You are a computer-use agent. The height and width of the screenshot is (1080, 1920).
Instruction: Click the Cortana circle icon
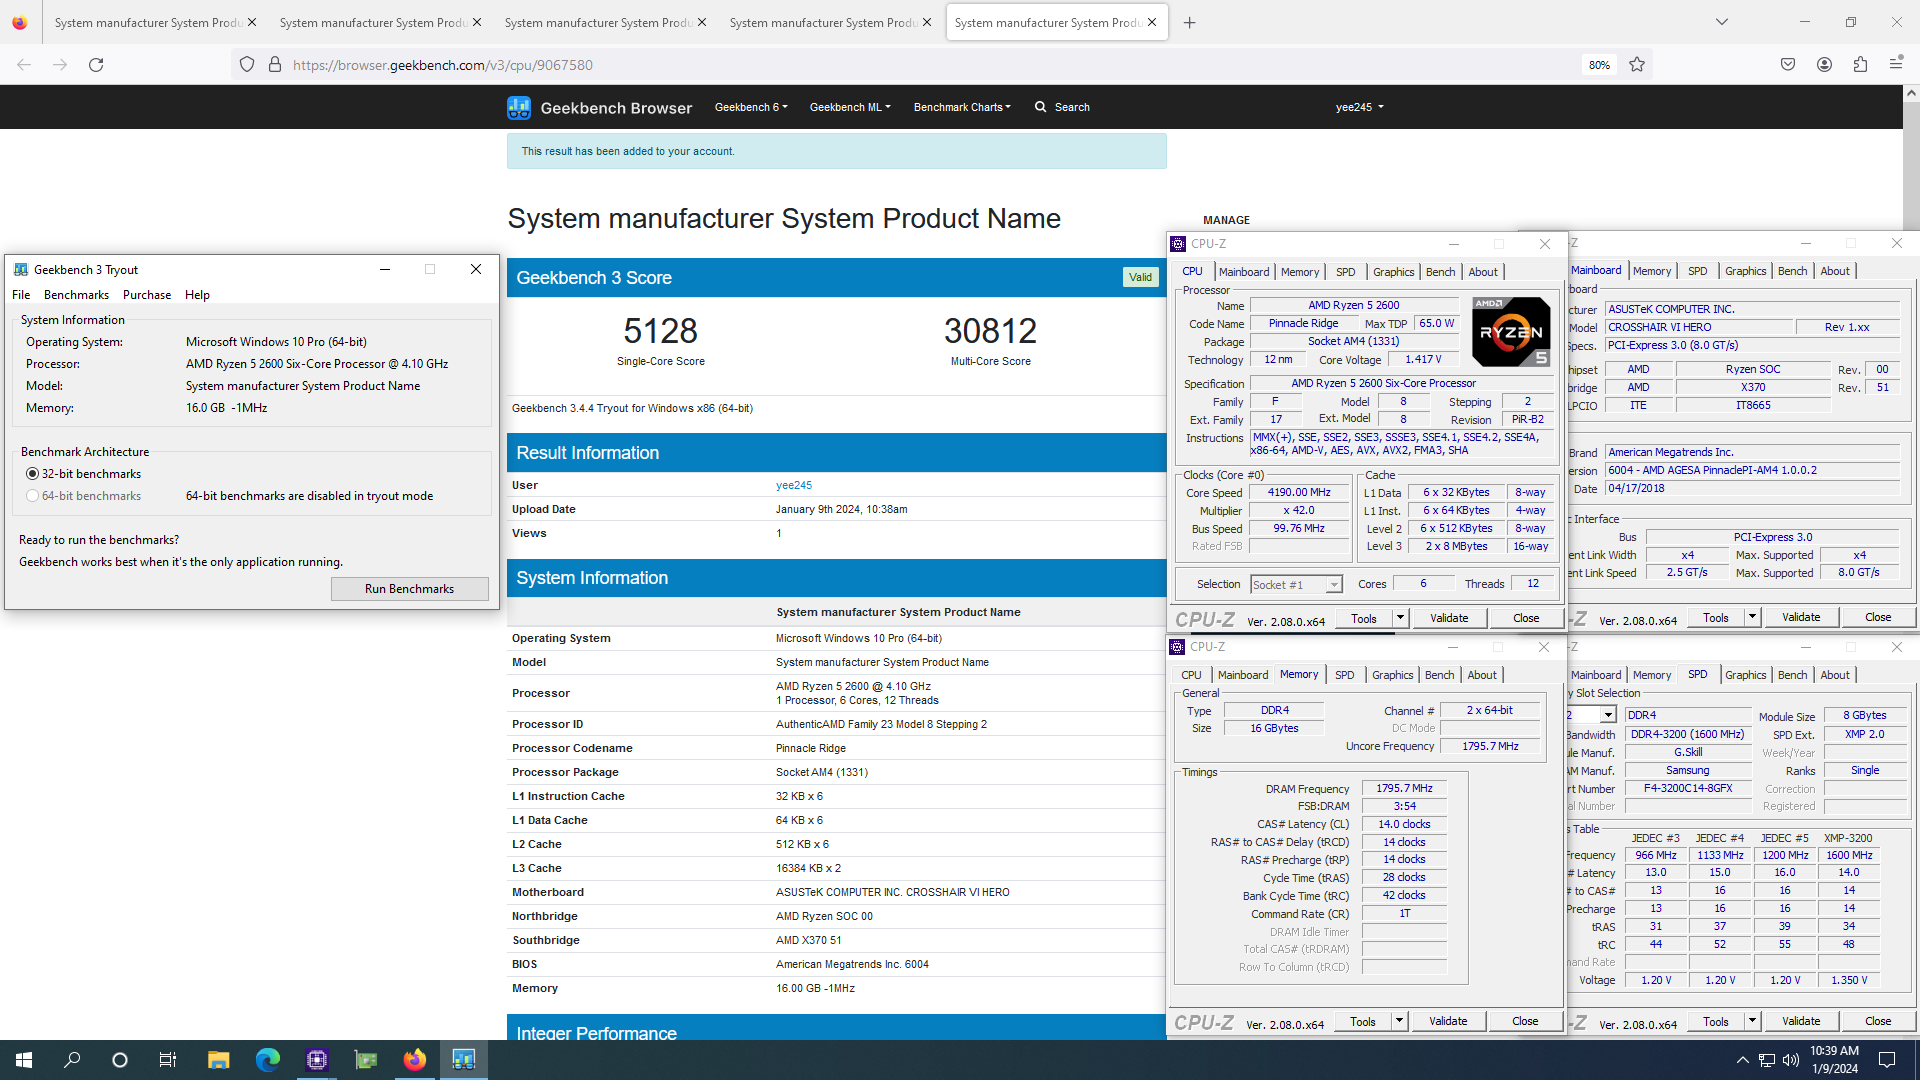[x=120, y=1060]
